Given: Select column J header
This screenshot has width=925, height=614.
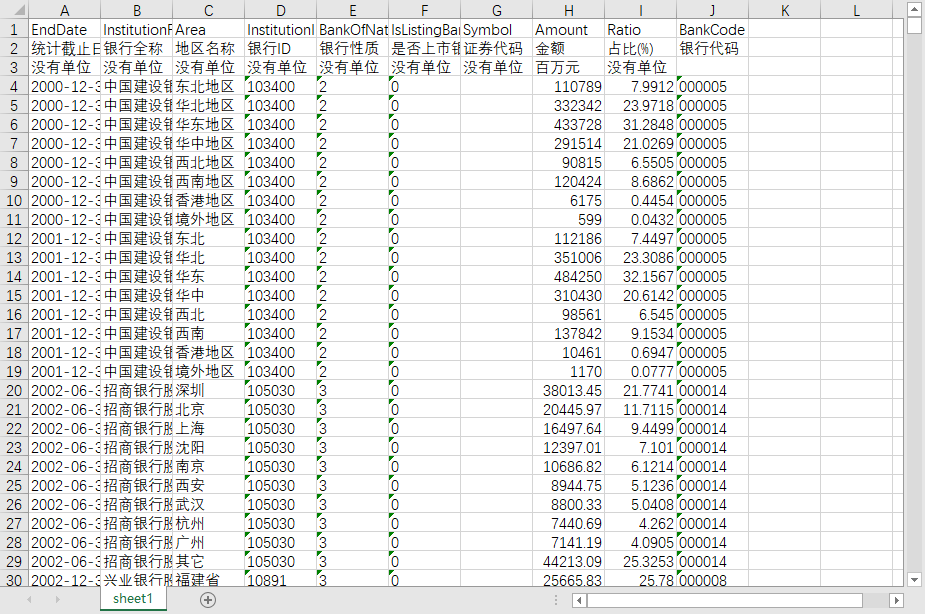Looking at the screenshot, I should (x=713, y=10).
